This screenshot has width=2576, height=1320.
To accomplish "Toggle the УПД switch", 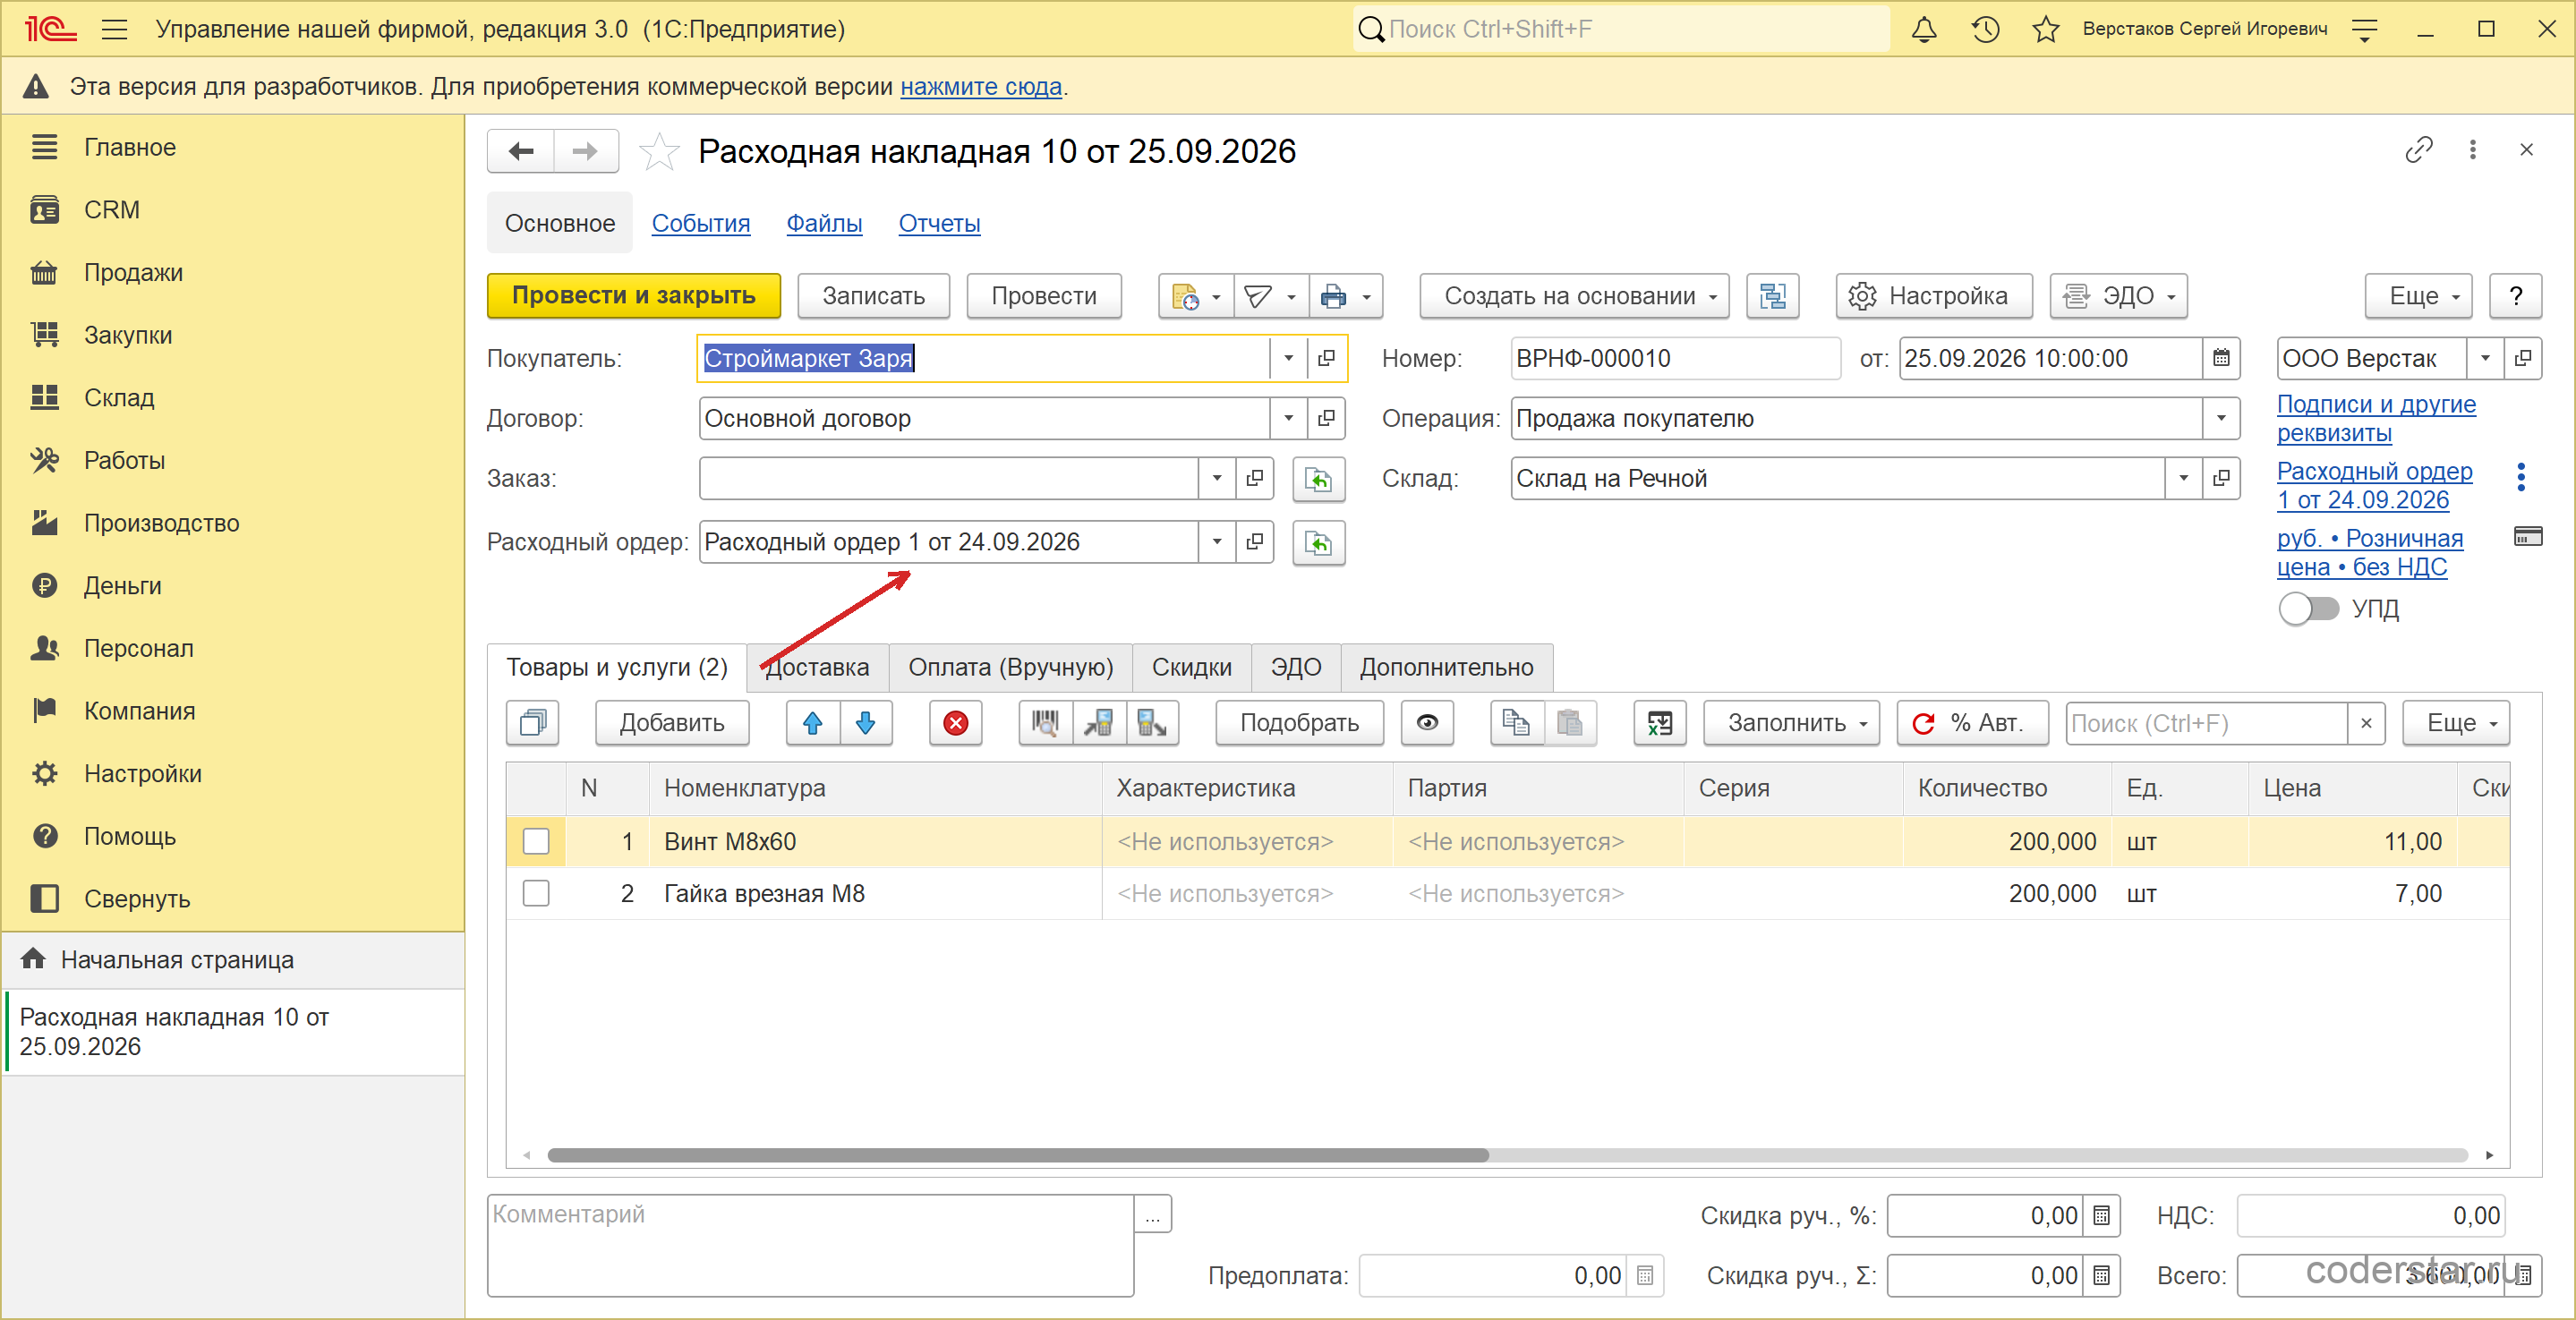I will (2308, 608).
